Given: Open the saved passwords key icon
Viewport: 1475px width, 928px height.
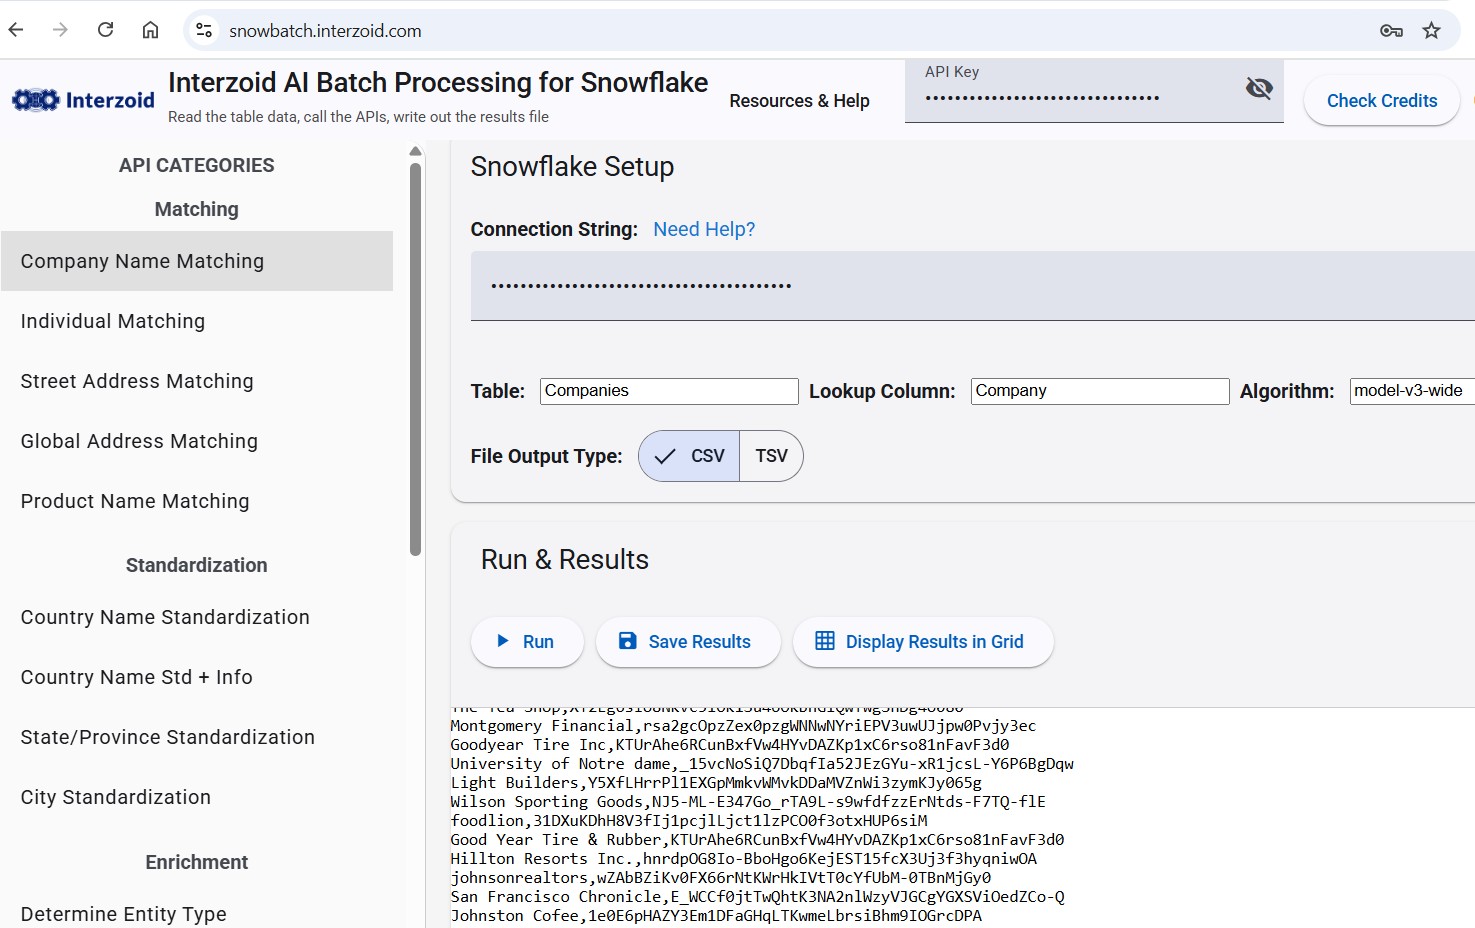Looking at the screenshot, I should click(1391, 31).
